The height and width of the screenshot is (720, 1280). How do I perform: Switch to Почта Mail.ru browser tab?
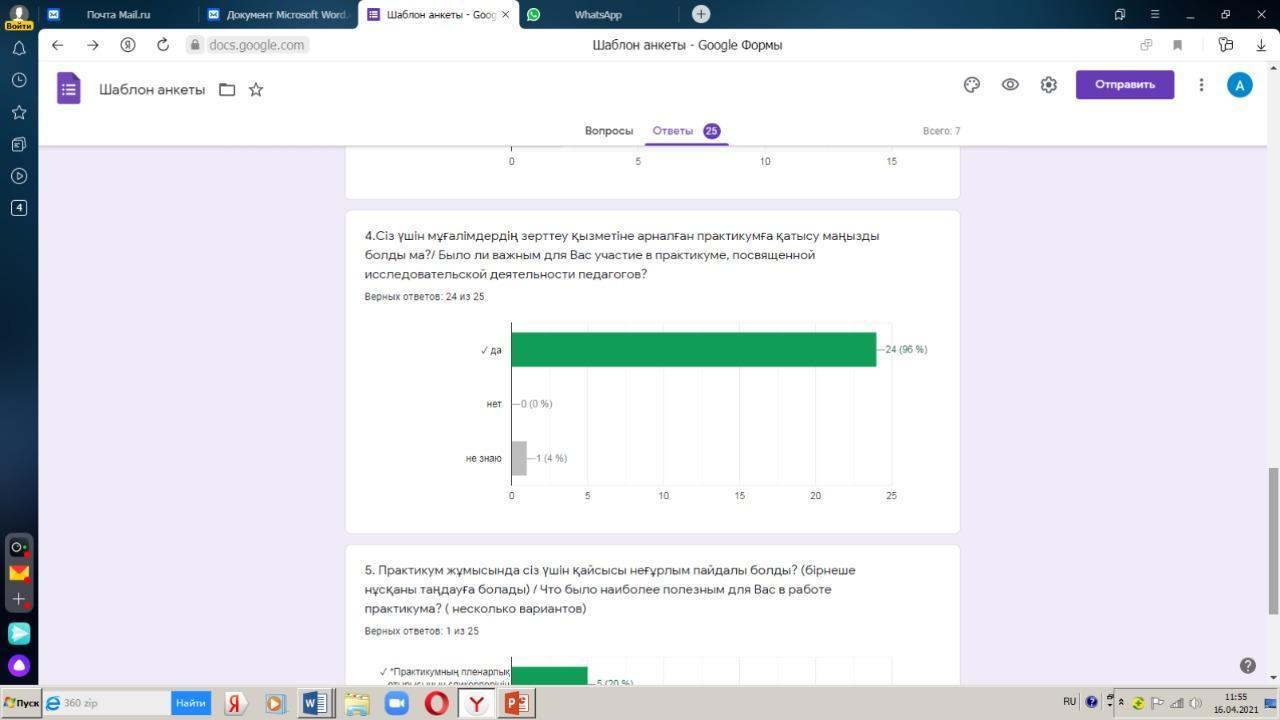(118, 14)
